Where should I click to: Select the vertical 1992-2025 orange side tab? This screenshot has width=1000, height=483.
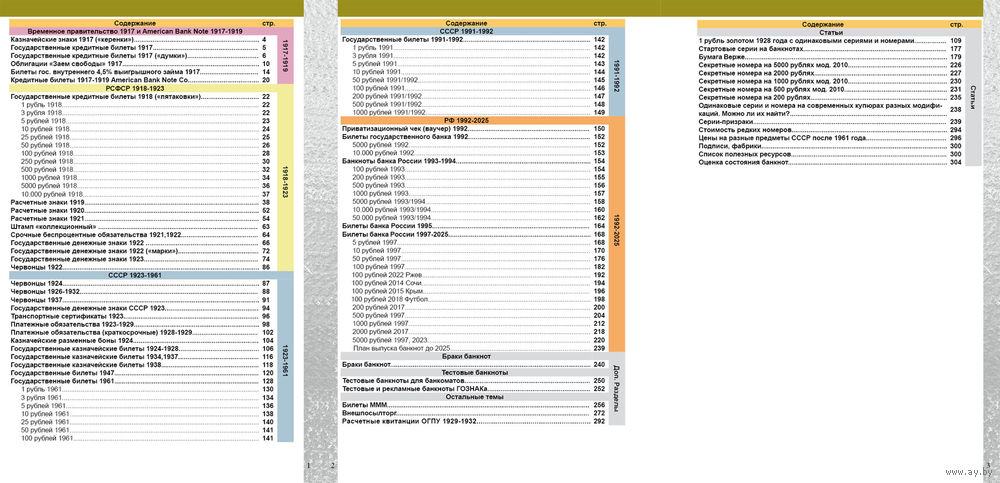(x=616, y=233)
